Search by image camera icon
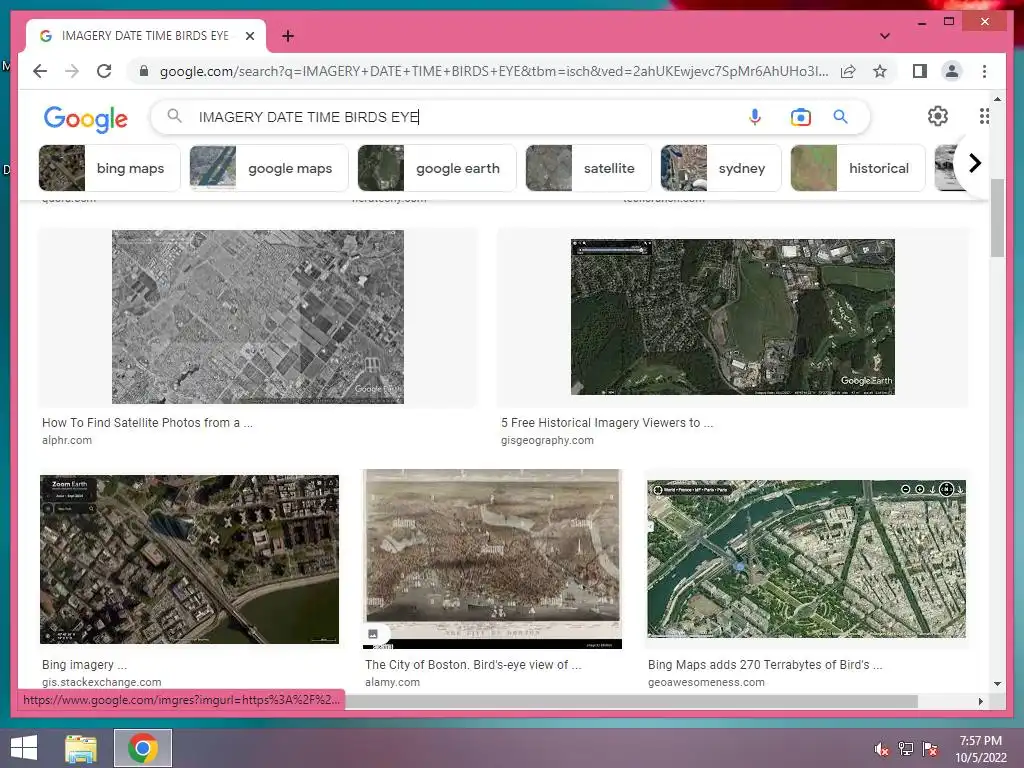Screen dimensions: 1024x768 click(x=801, y=117)
